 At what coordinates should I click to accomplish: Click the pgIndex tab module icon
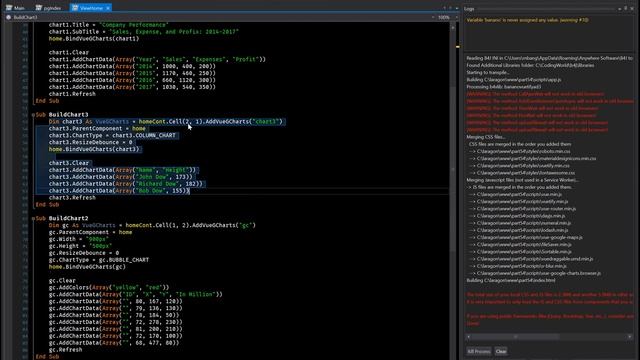(x=39, y=8)
